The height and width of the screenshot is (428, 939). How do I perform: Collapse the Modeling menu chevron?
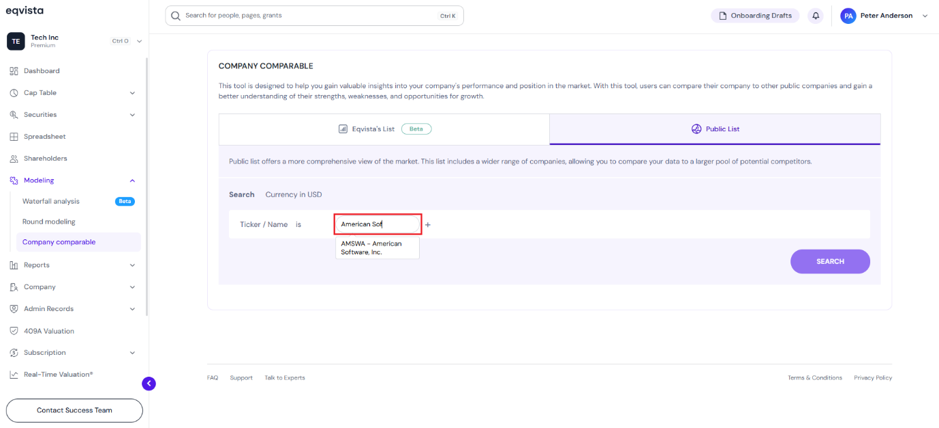(x=132, y=180)
